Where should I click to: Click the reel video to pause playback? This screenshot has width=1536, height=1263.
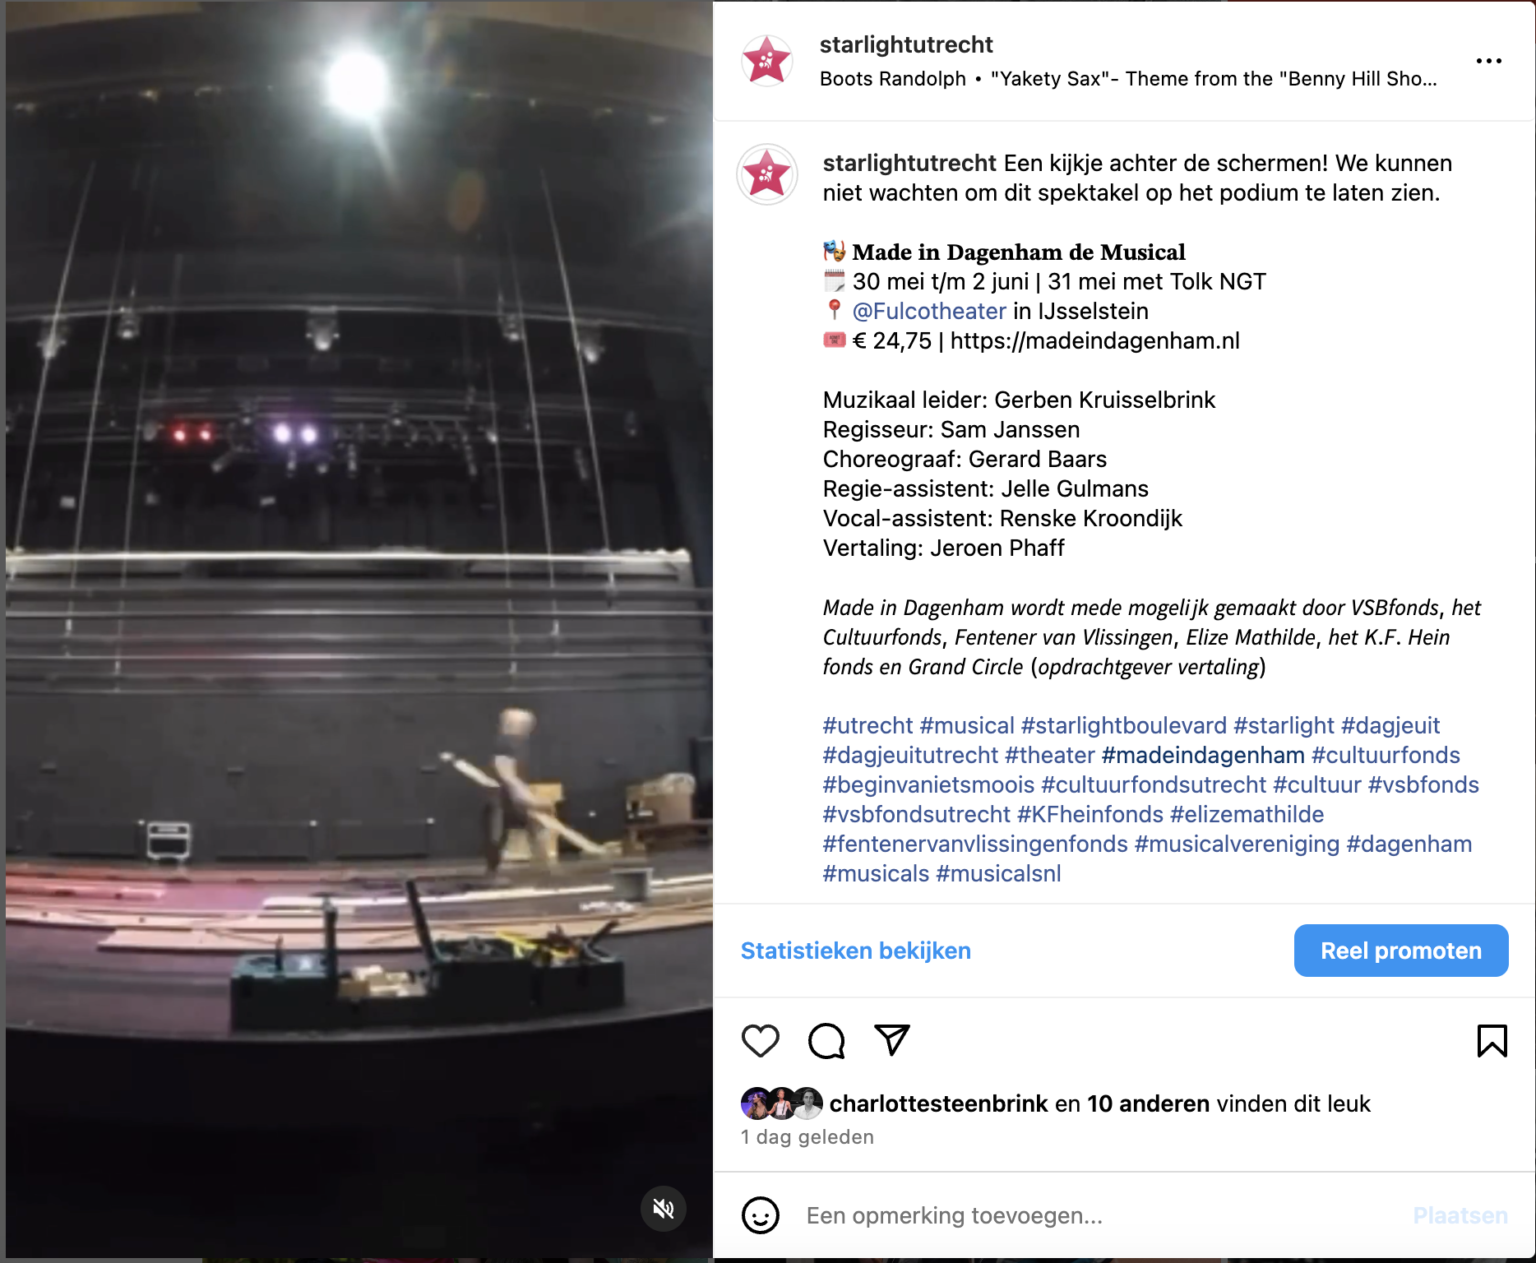359,630
